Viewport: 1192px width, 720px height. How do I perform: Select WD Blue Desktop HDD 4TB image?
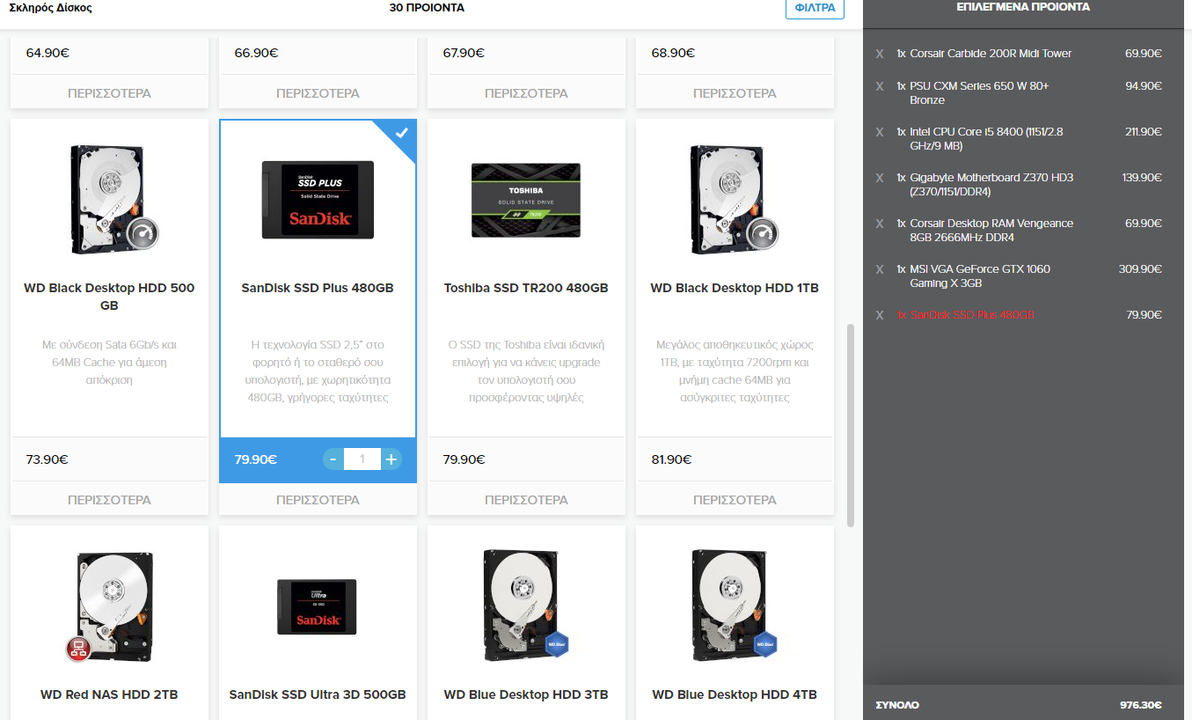(x=733, y=606)
